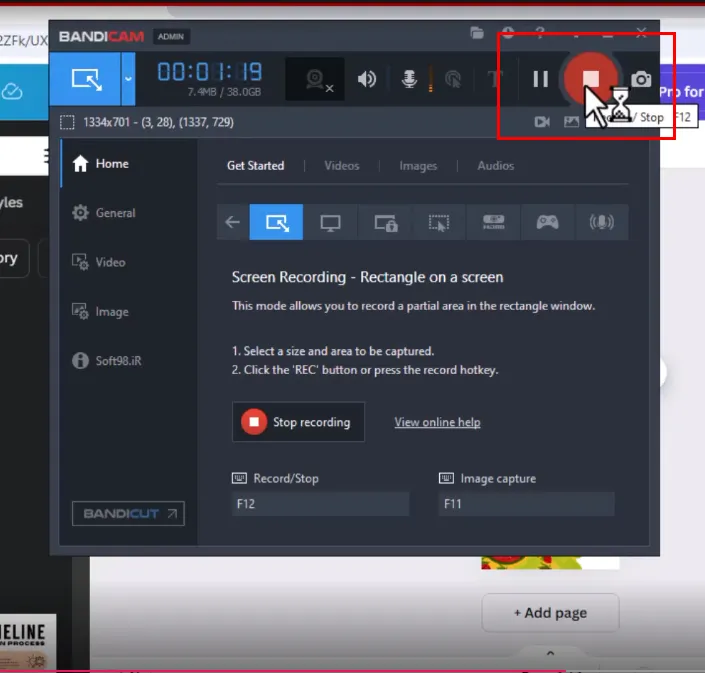Mute the speaker sound icon
Image resolution: width=705 pixels, height=673 pixels.
click(x=367, y=80)
